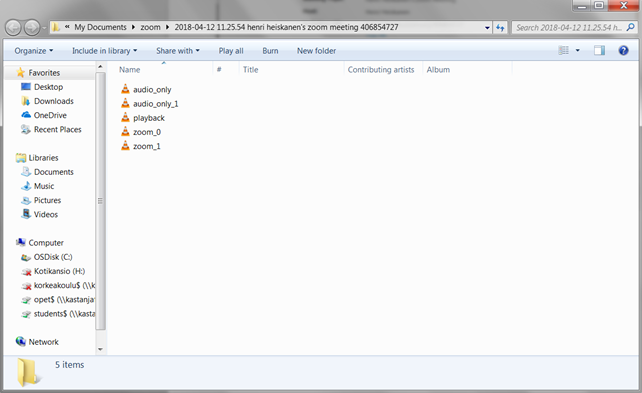The width and height of the screenshot is (642, 393).
Task: Open the Organize menu
Action: [34, 51]
